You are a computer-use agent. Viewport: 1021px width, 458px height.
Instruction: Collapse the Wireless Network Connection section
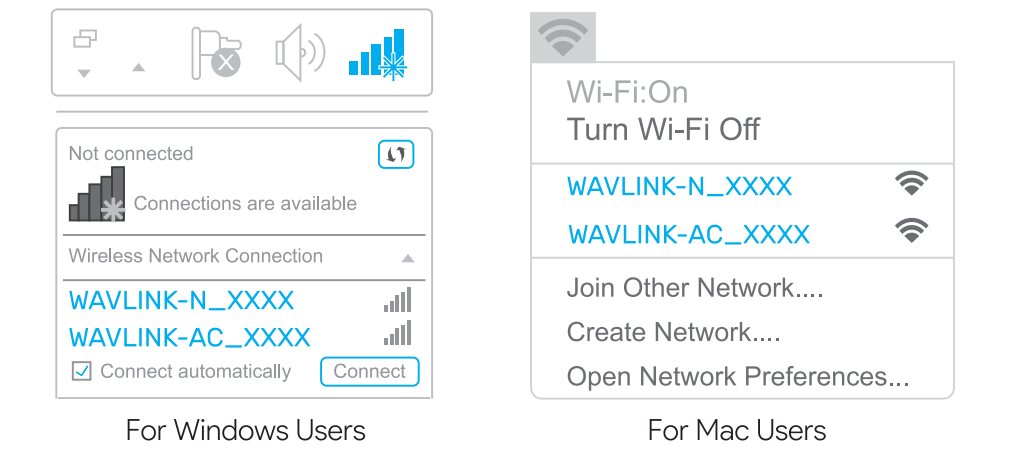click(407, 258)
